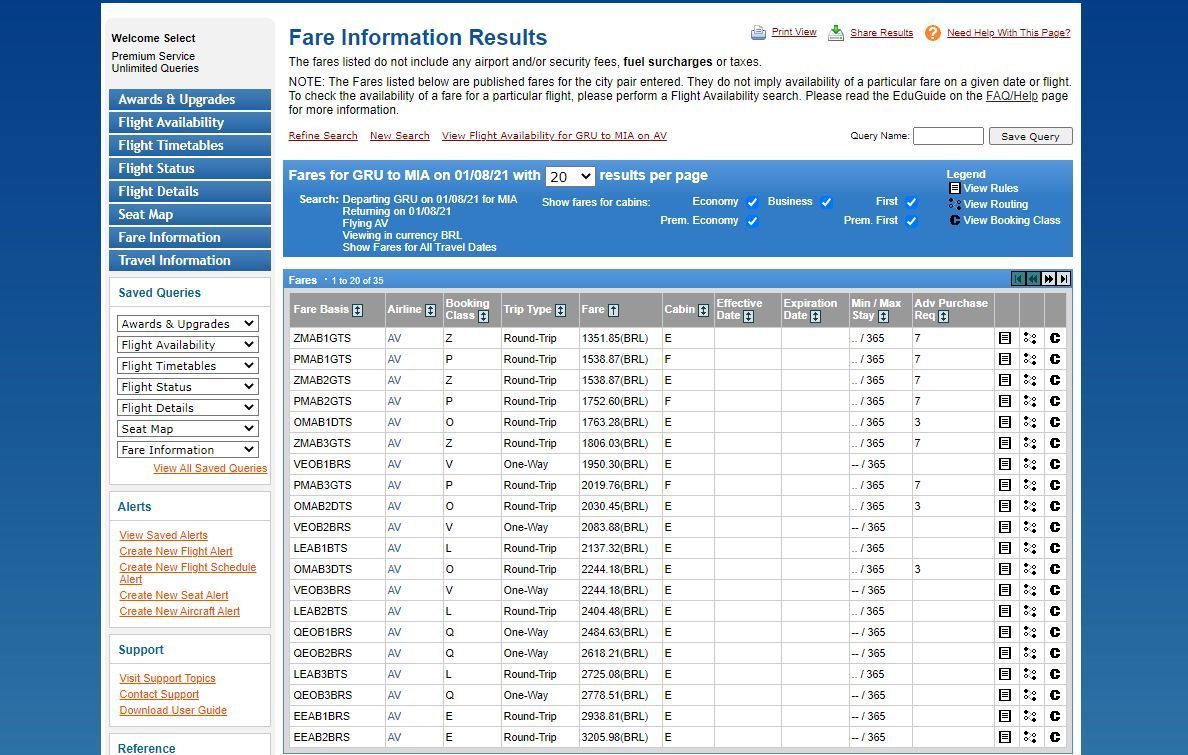View rules for ZMAB1GTS fare
The image size is (1188, 755).
click(1005, 338)
